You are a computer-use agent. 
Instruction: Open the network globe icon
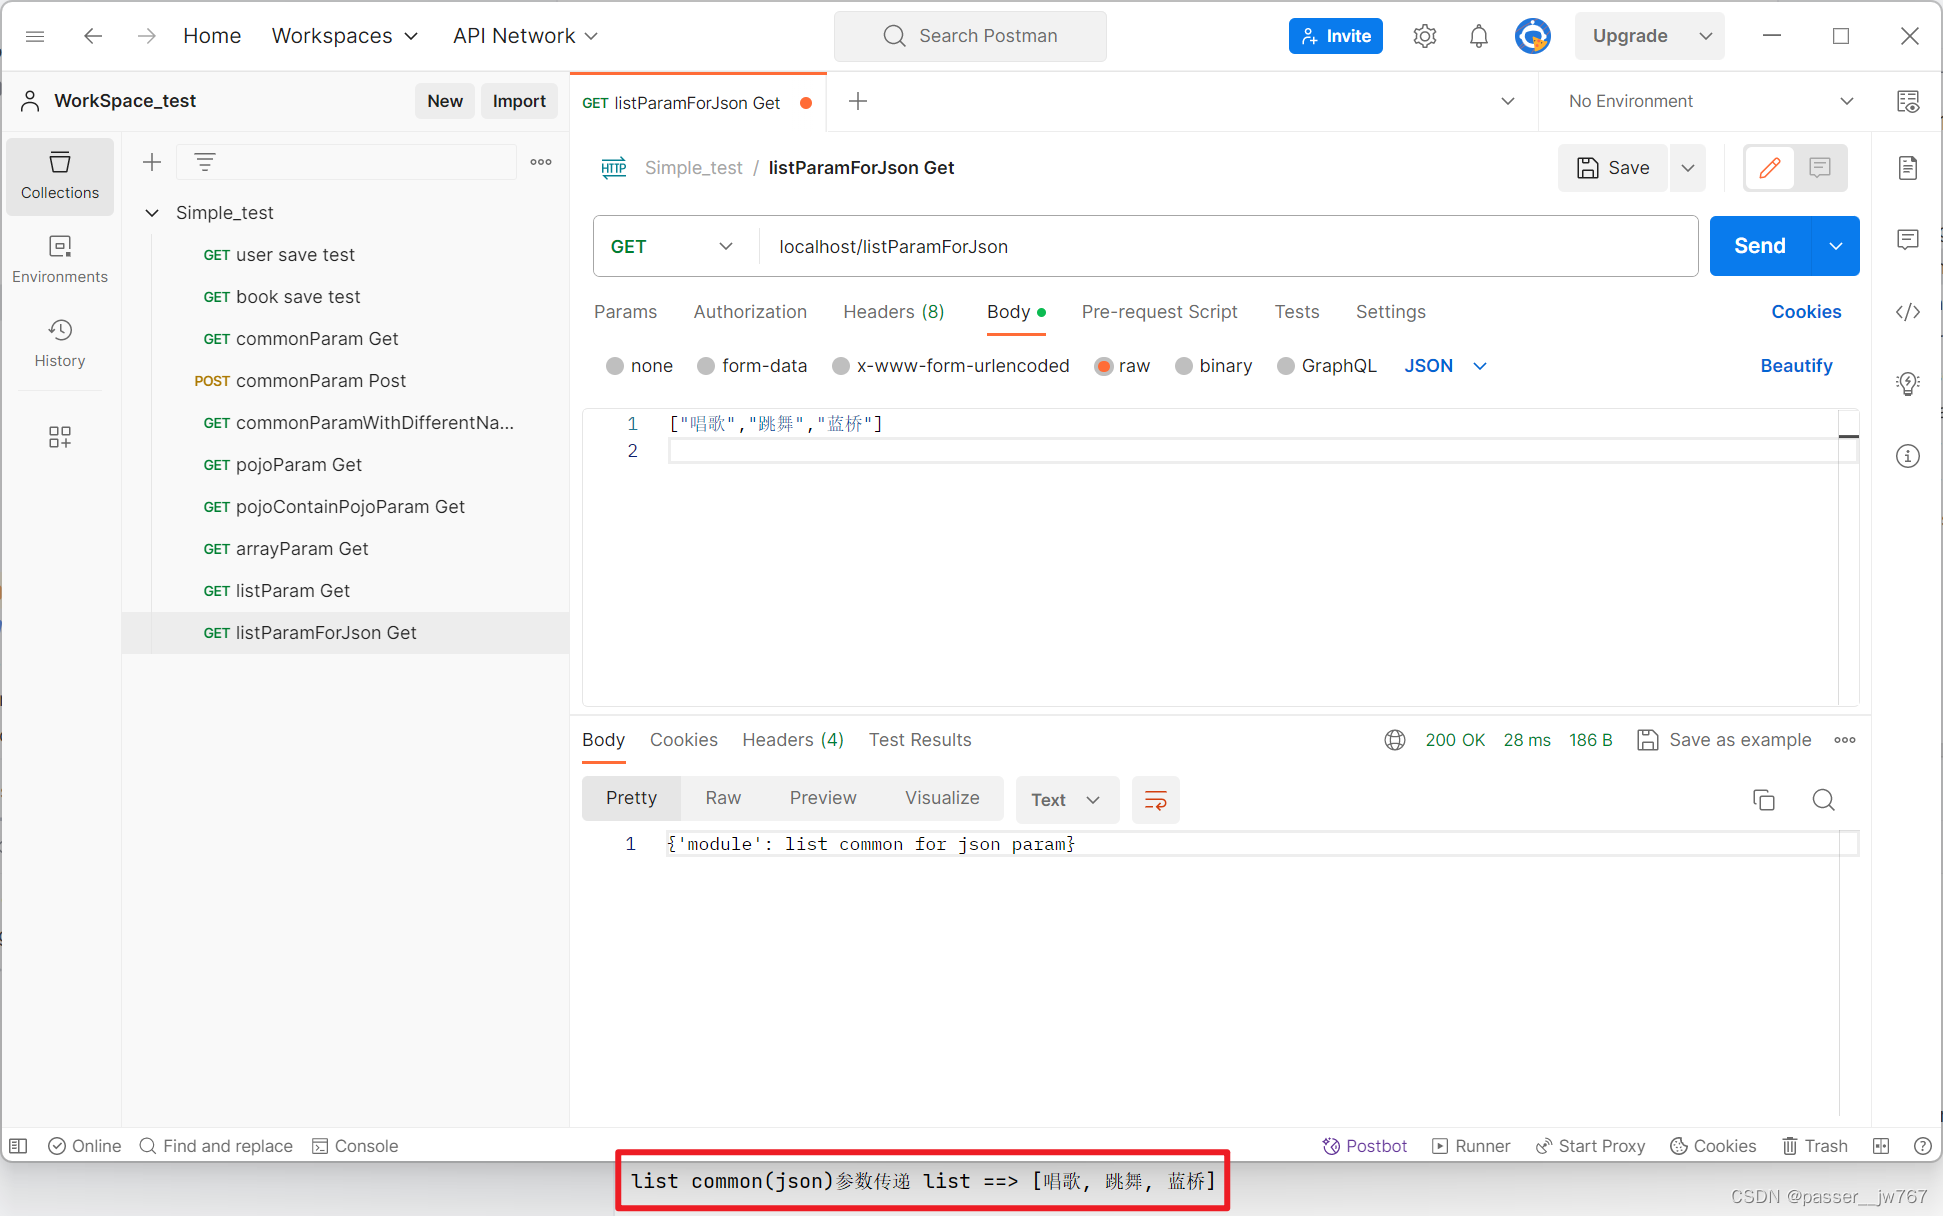(x=1395, y=740)
